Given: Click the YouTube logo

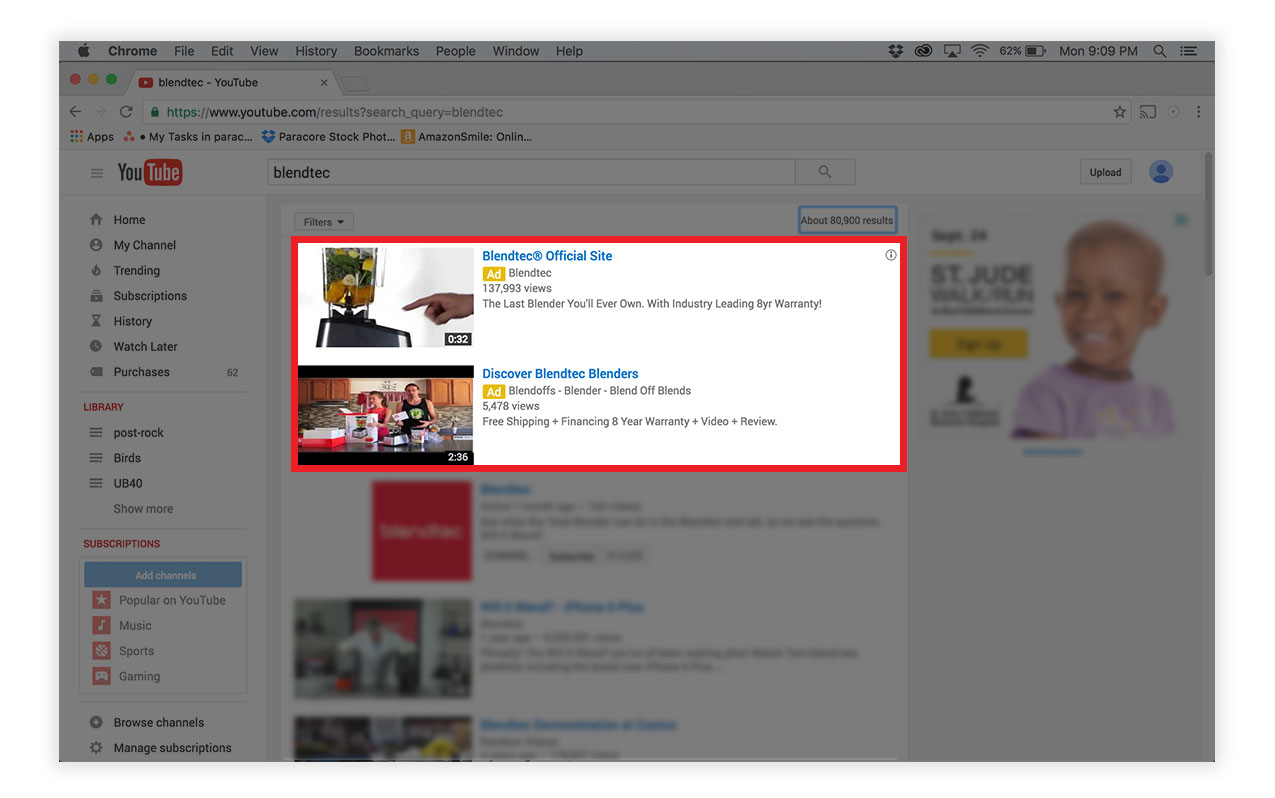Looking at the screenshot, I should pos(149,172).
